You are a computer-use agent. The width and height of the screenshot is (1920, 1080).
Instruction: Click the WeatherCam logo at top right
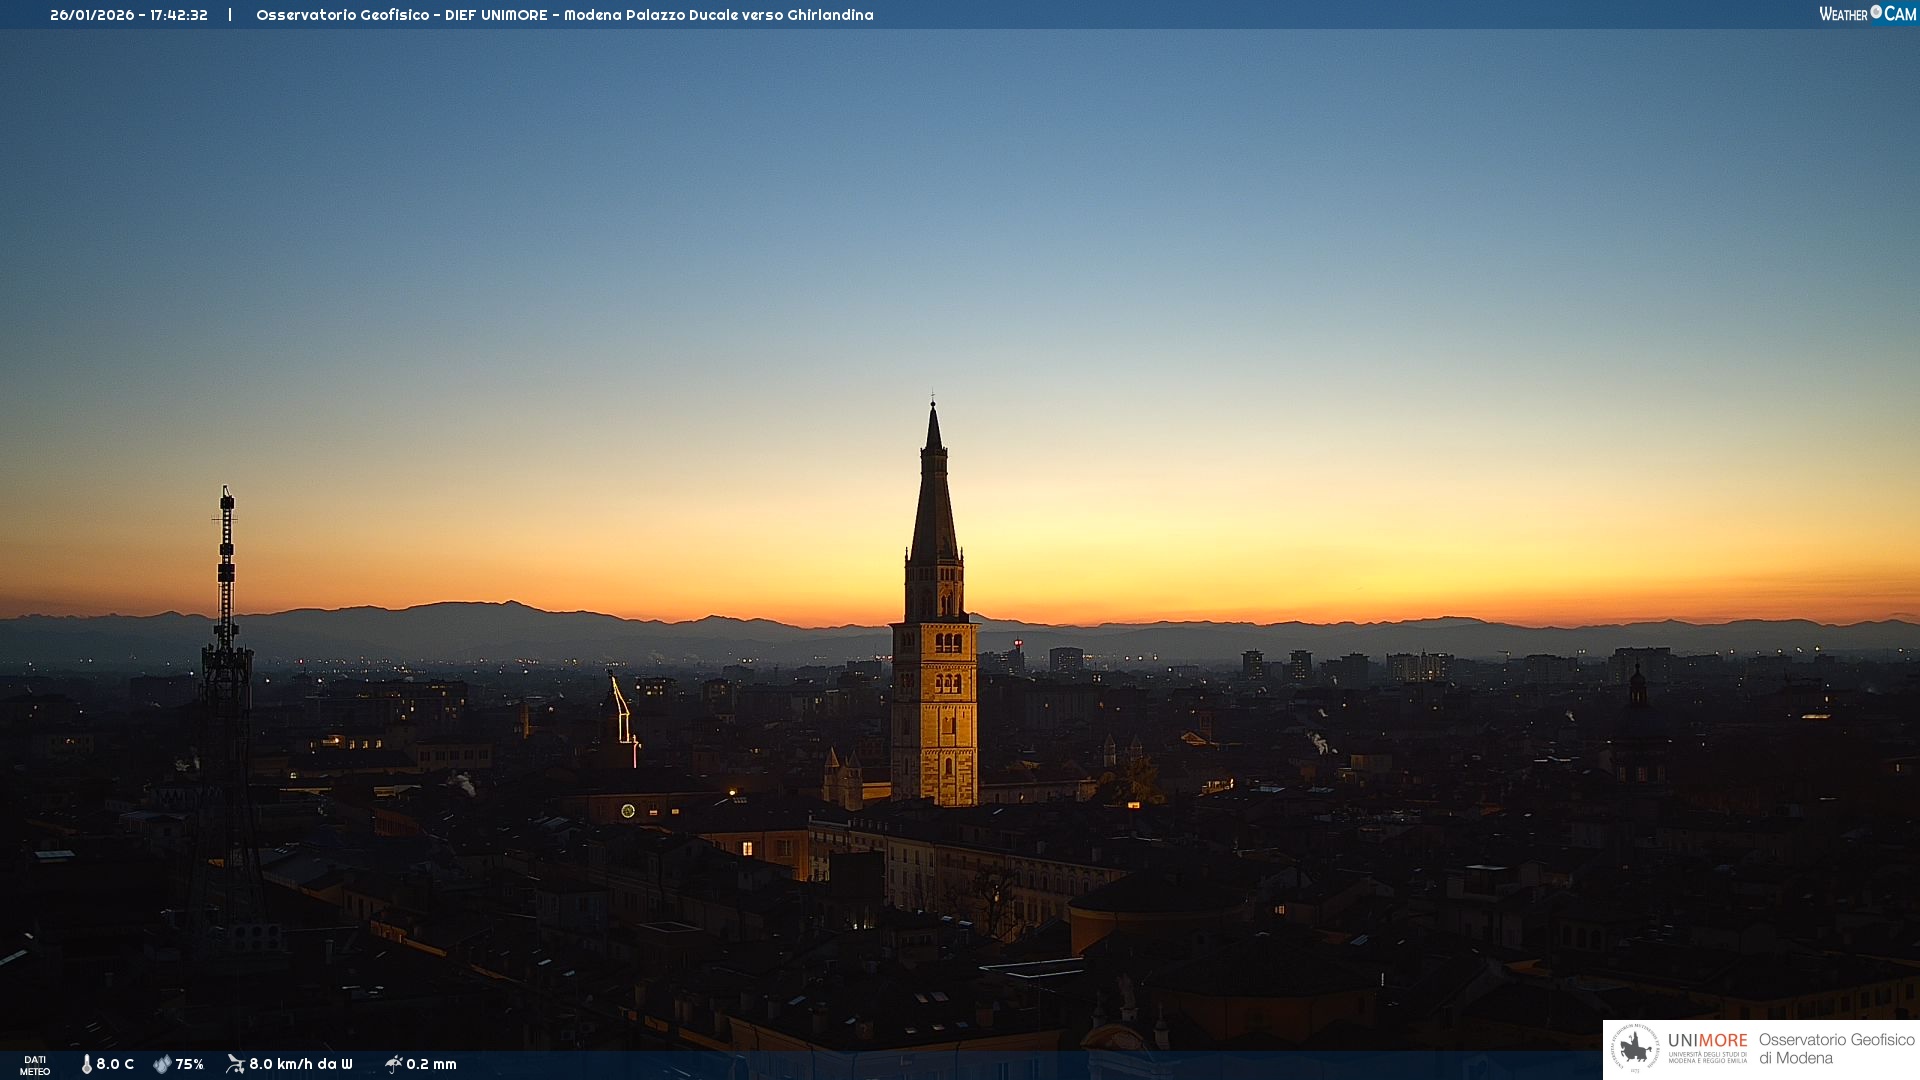[1867, 14]
